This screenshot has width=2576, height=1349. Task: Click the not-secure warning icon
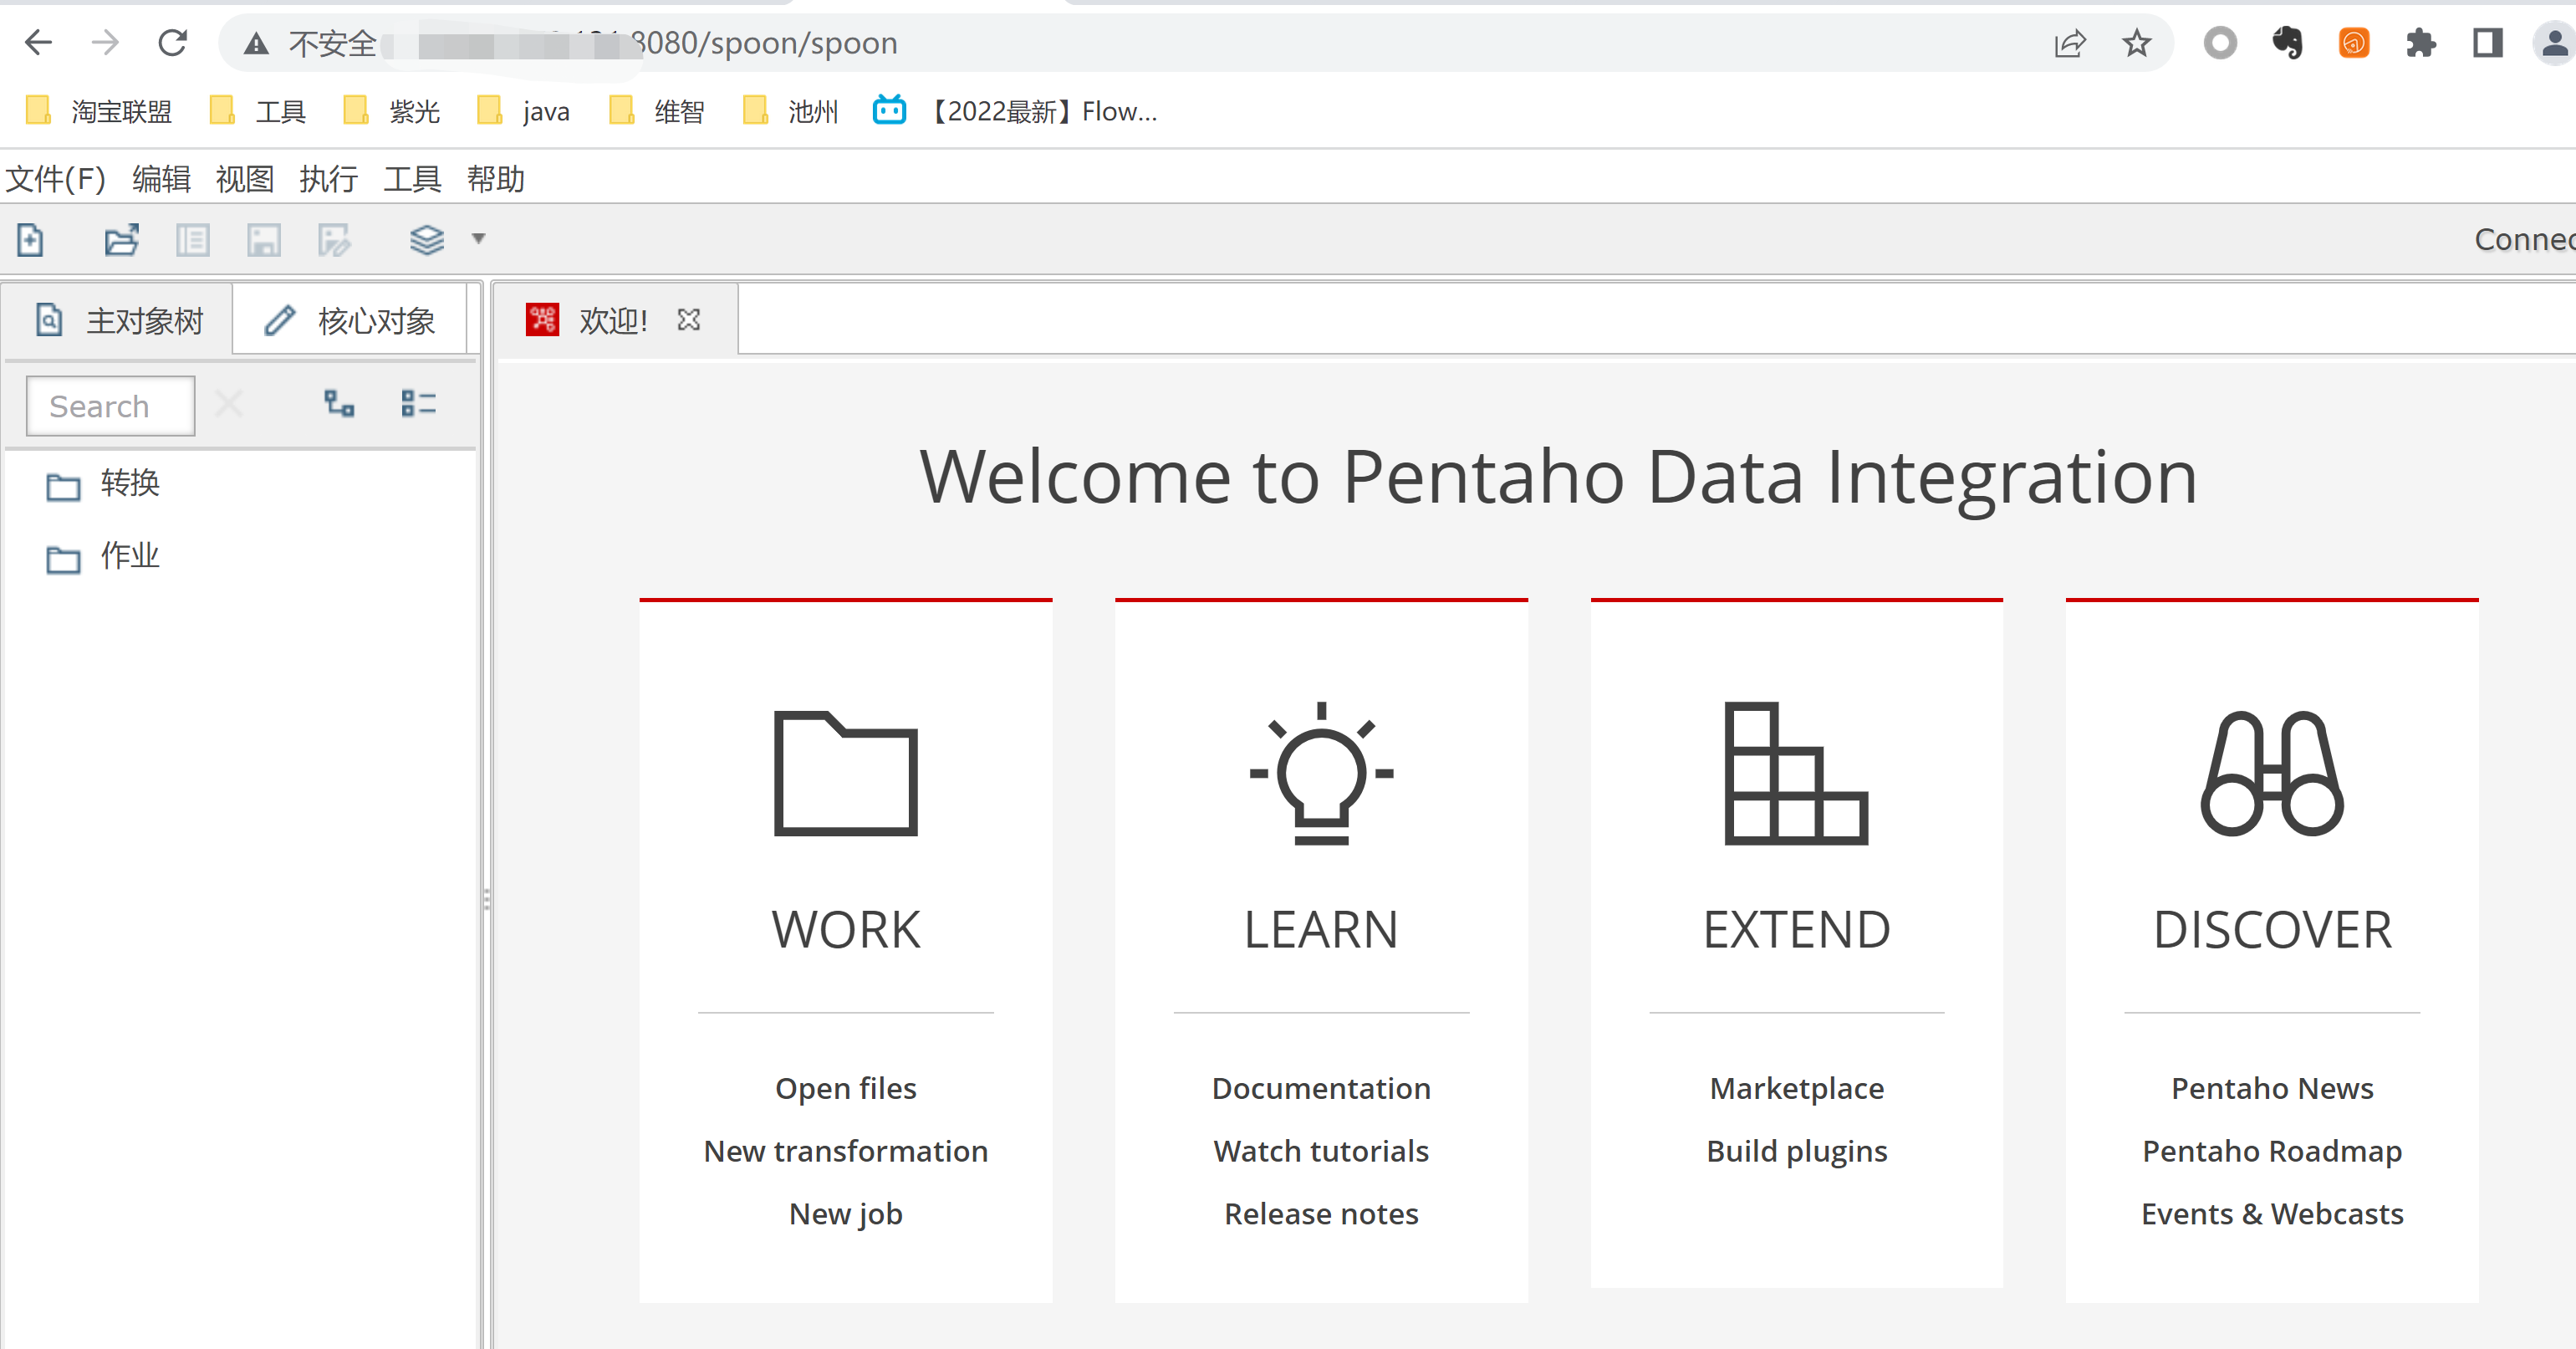coord(256,43)
